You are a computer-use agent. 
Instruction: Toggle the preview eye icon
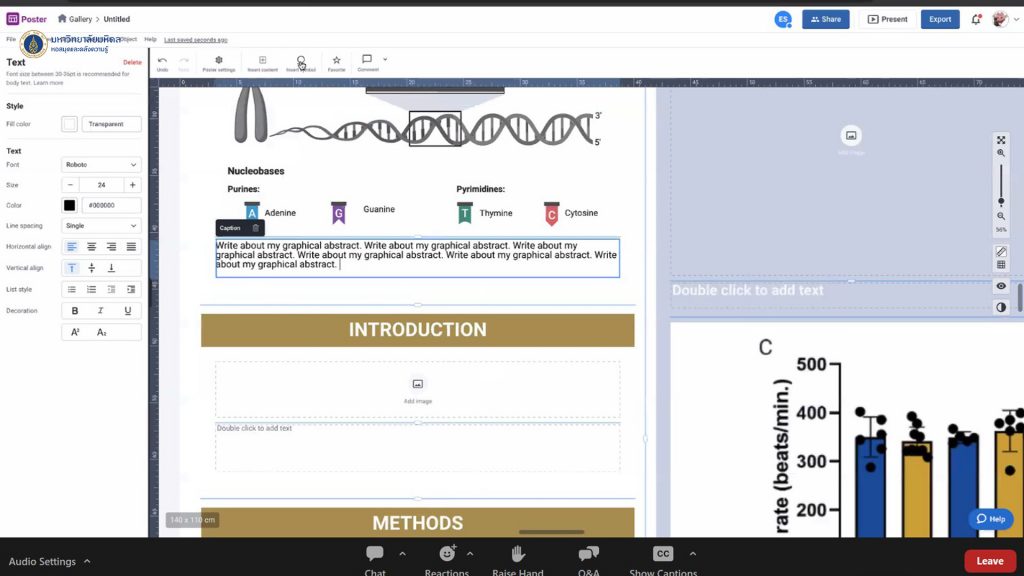point(1001,286)
